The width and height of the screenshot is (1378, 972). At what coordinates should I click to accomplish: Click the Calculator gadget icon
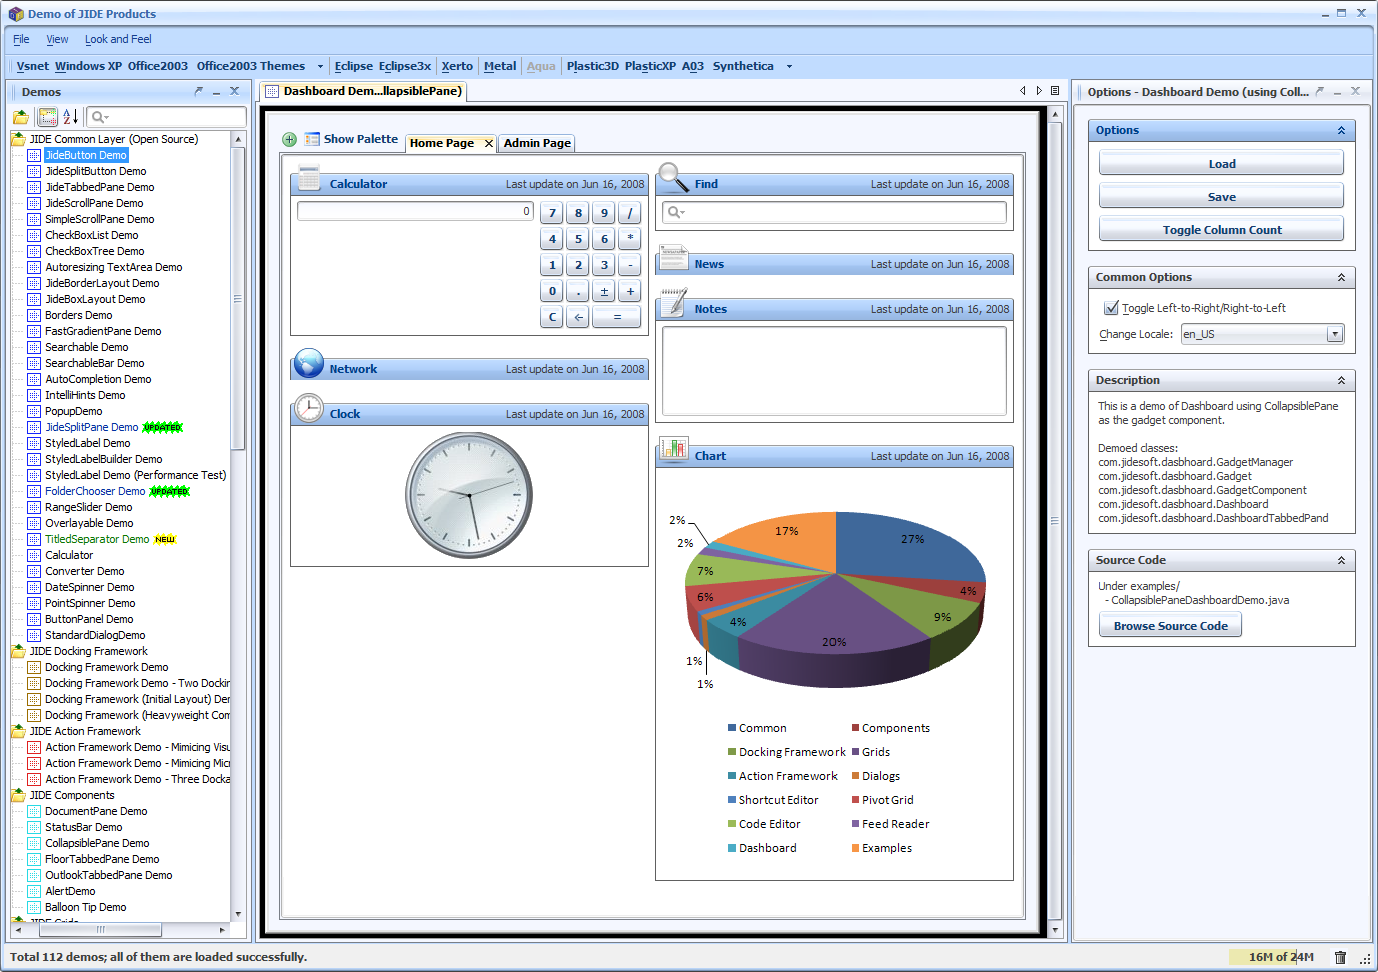click(x=309, y=177)
